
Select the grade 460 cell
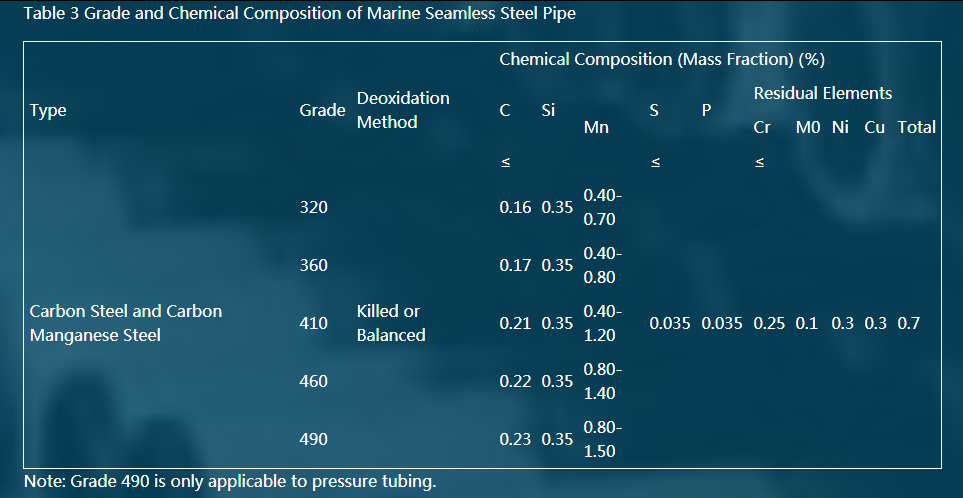314,381
